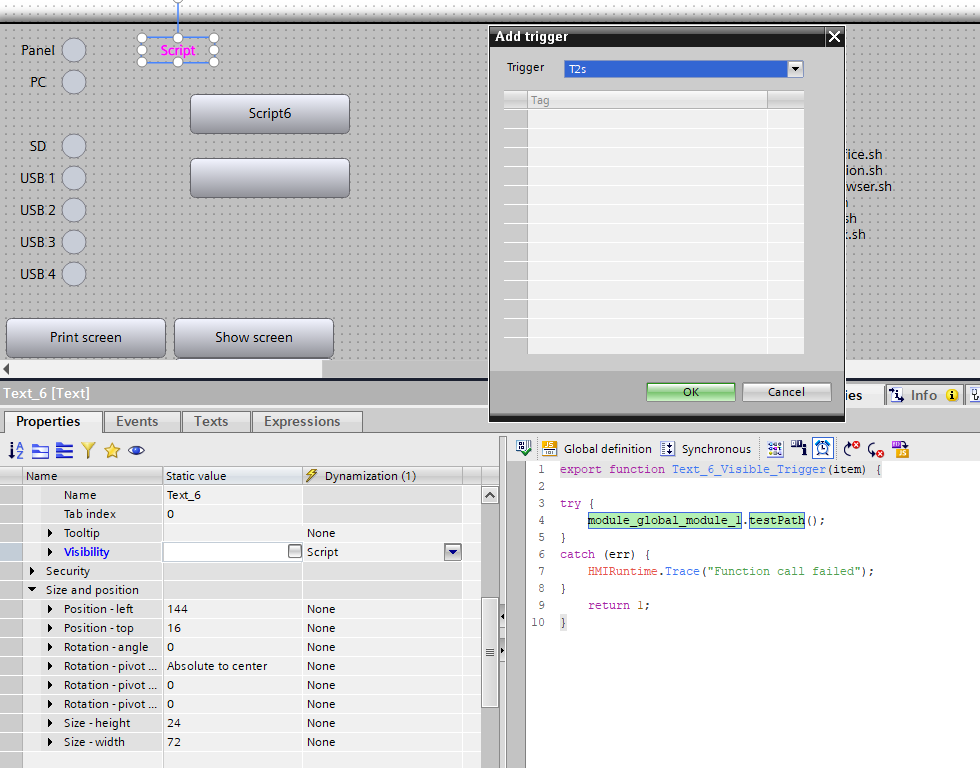Click the alphabetical sort icon in Properties

click(x=16, y=450)
